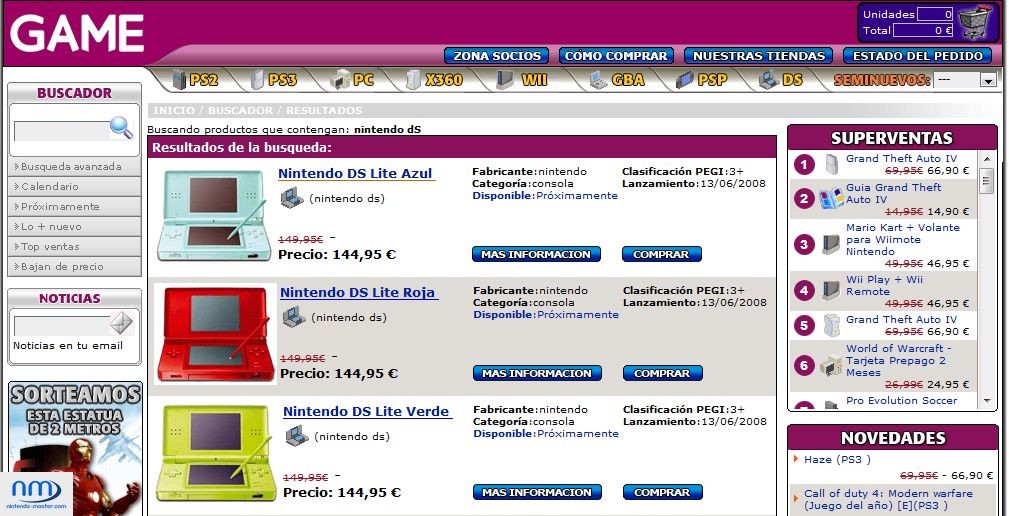Click ZONA SOCIOS button
This screenshot has height=516, width=1009.
(x=496, y=56)
